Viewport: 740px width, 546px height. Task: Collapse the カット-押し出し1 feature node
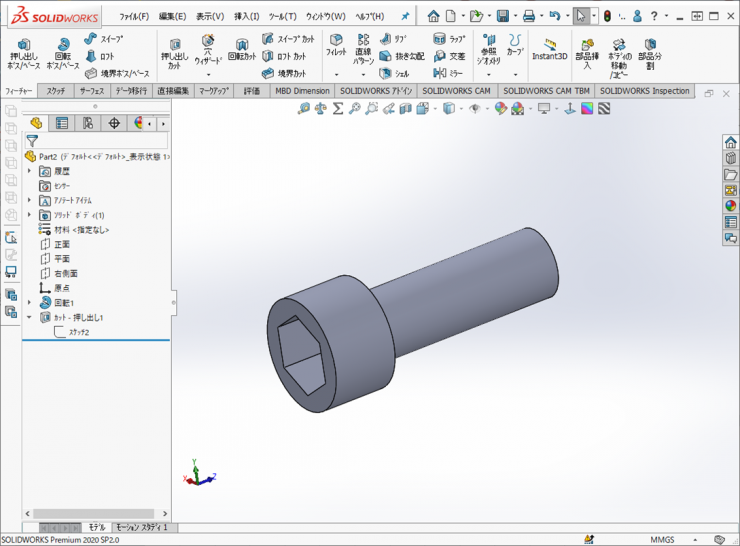(x=30, y=317)
